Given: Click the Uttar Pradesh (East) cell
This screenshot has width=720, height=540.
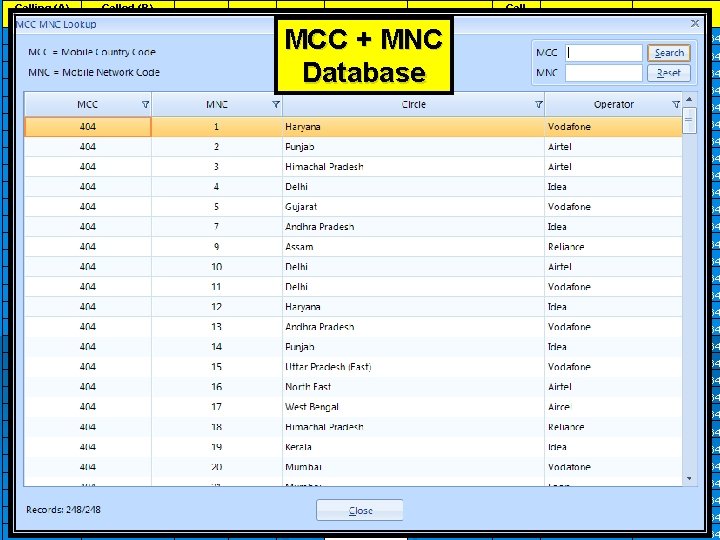Looking at the screenshot, I should (x=413, y=366).
